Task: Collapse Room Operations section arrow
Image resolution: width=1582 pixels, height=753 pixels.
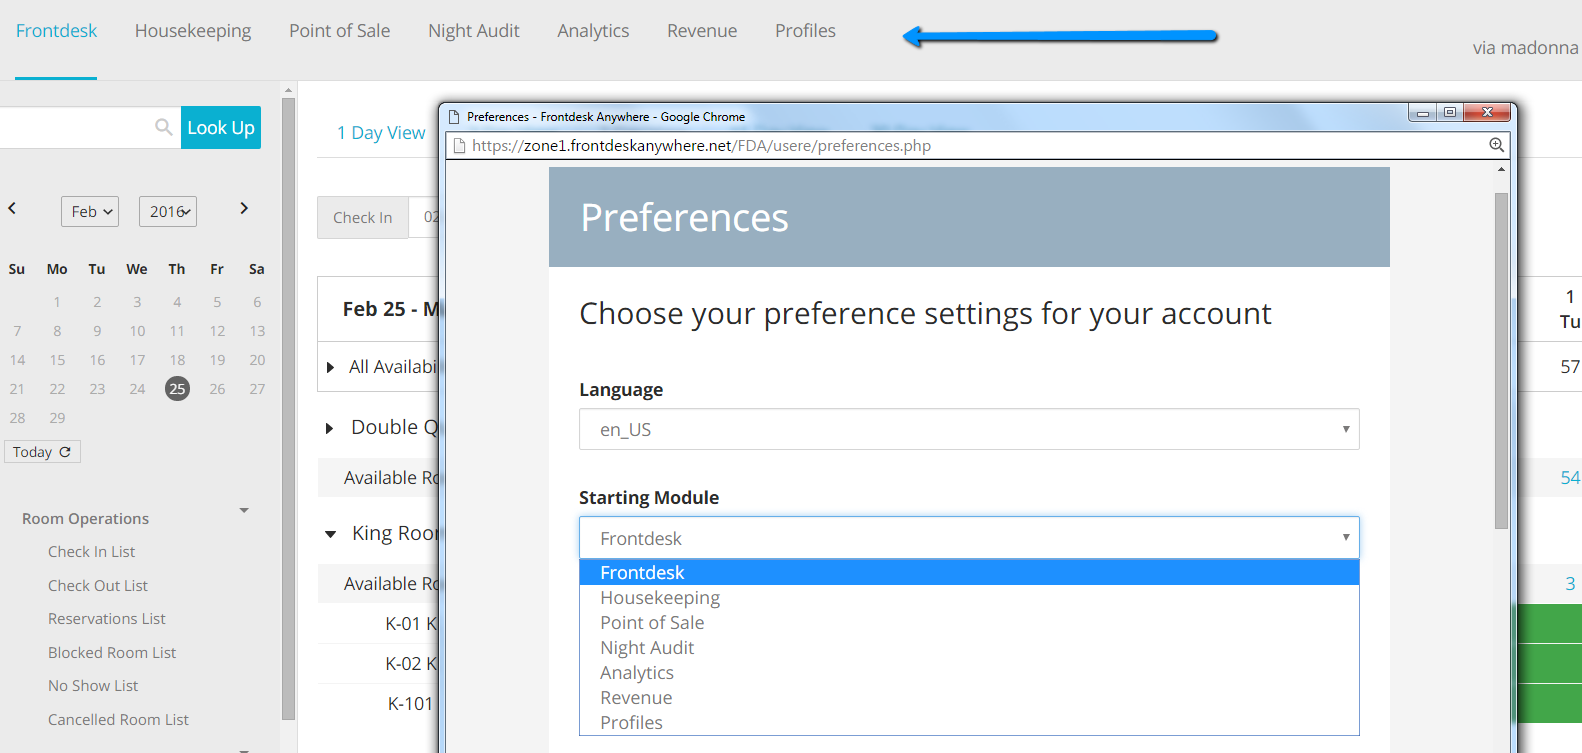Action: (244, 510)
